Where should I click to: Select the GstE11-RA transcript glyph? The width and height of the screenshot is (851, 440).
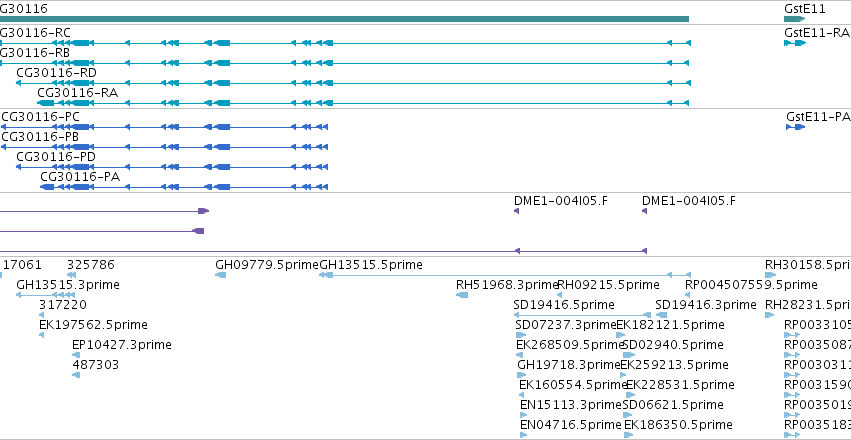795,43
